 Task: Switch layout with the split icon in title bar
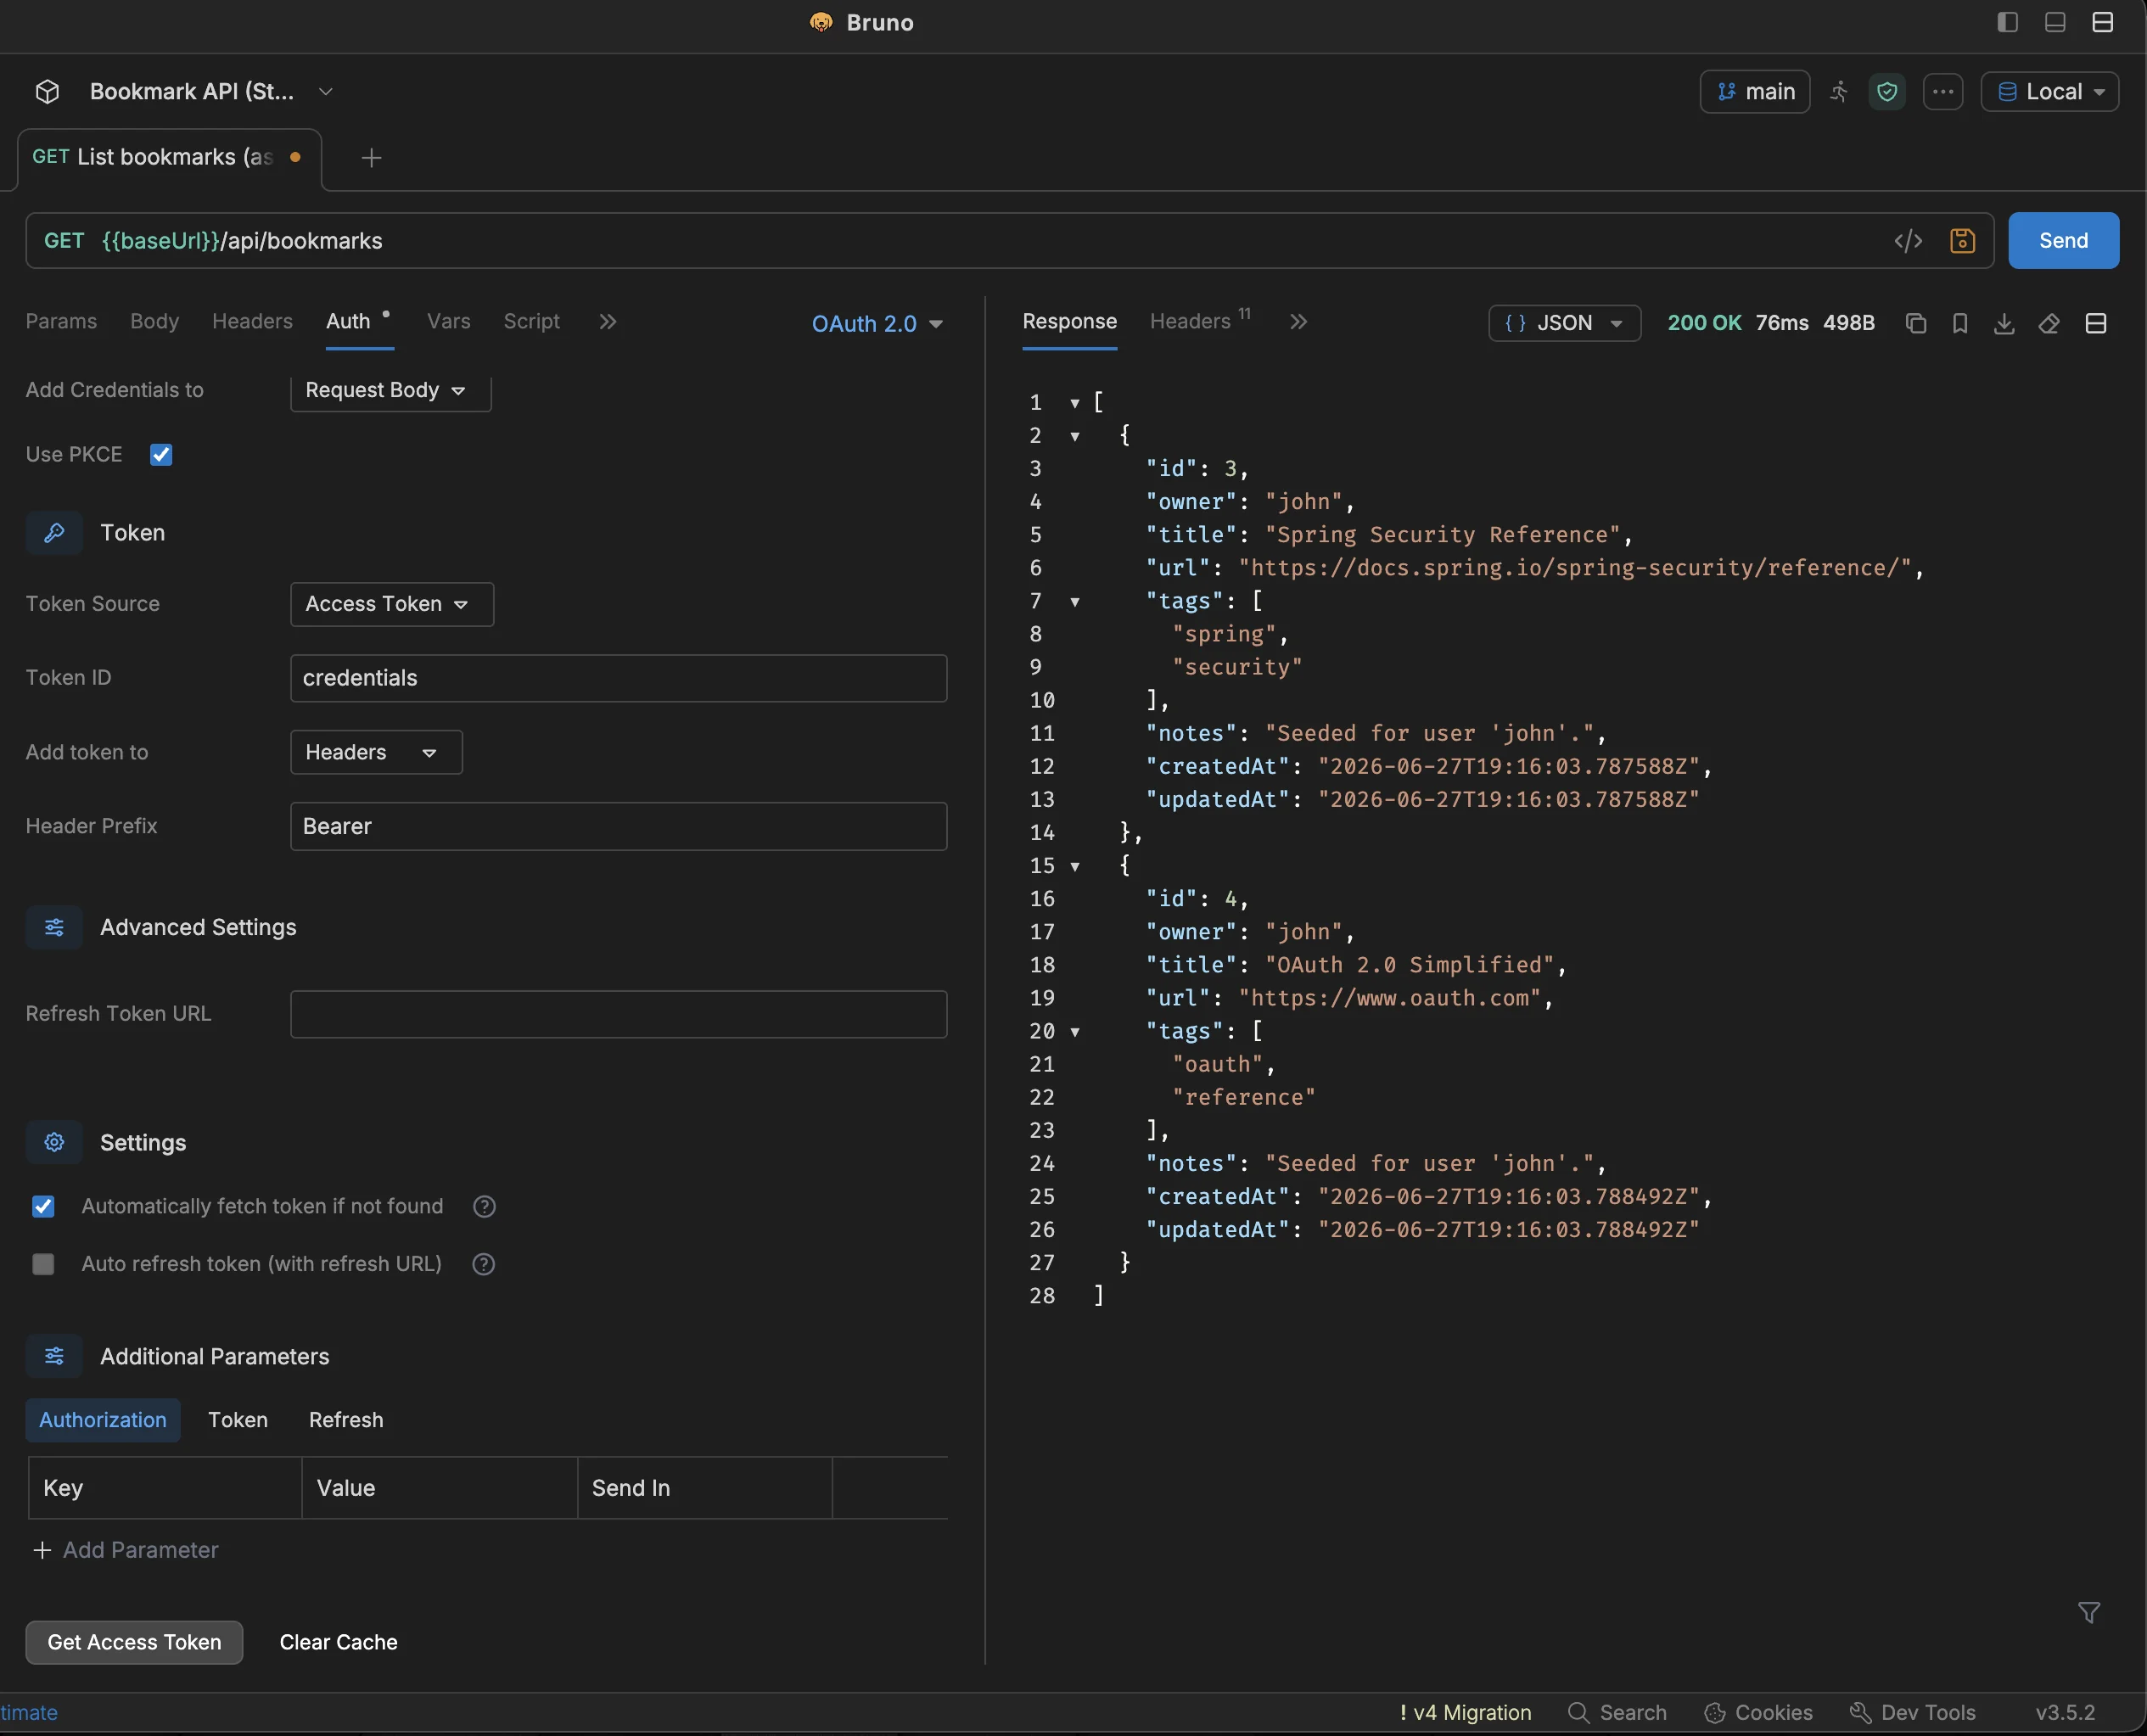[x=2102, y=22]
